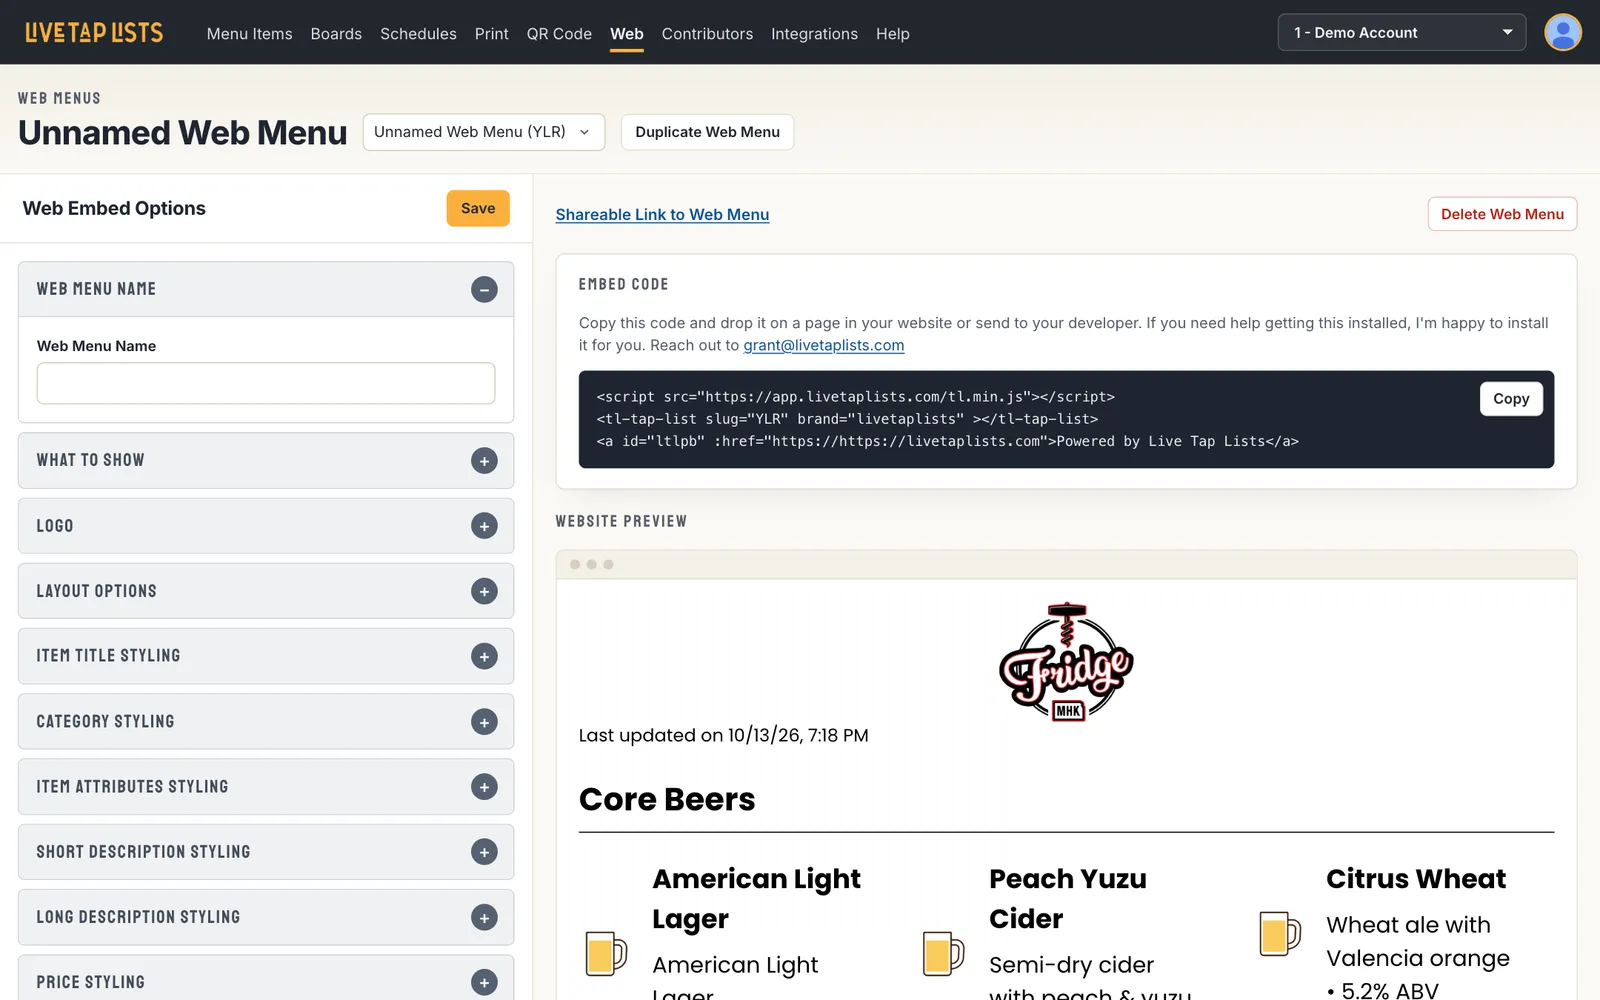This screenshot has height=1000, width=1600.
Task: Open the Schedules navigation item
Action: (418, 34)
